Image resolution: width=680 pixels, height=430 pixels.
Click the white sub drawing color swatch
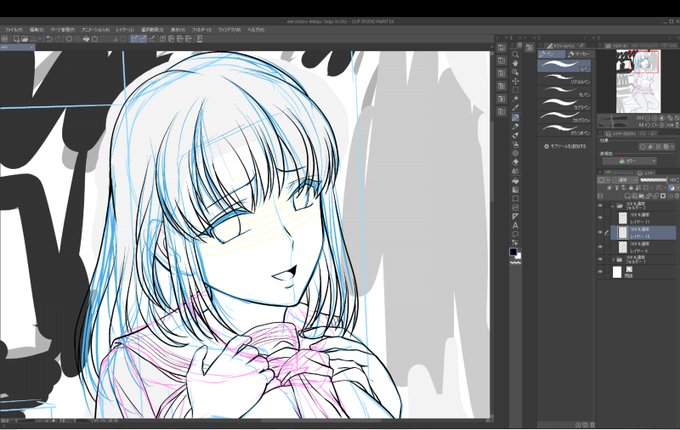[518, 256]
